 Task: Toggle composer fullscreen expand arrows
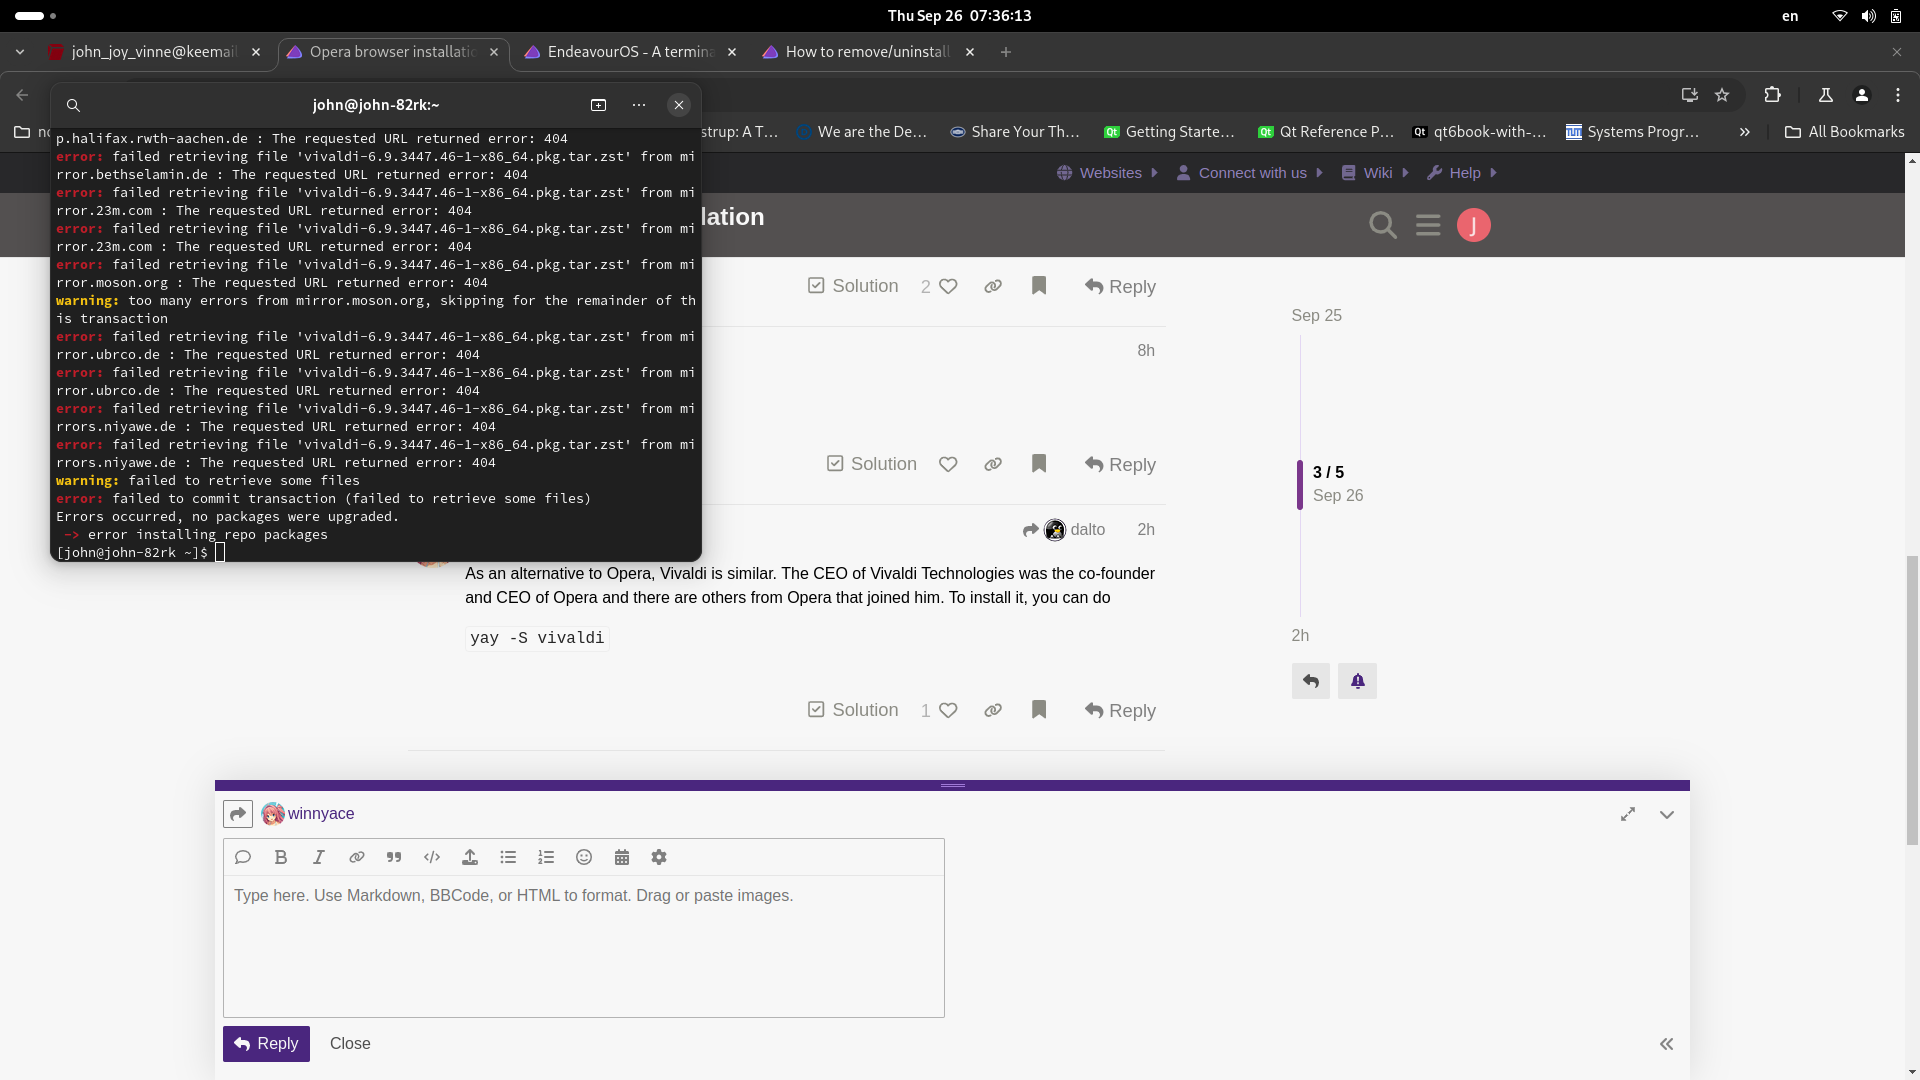point(1628,815)
